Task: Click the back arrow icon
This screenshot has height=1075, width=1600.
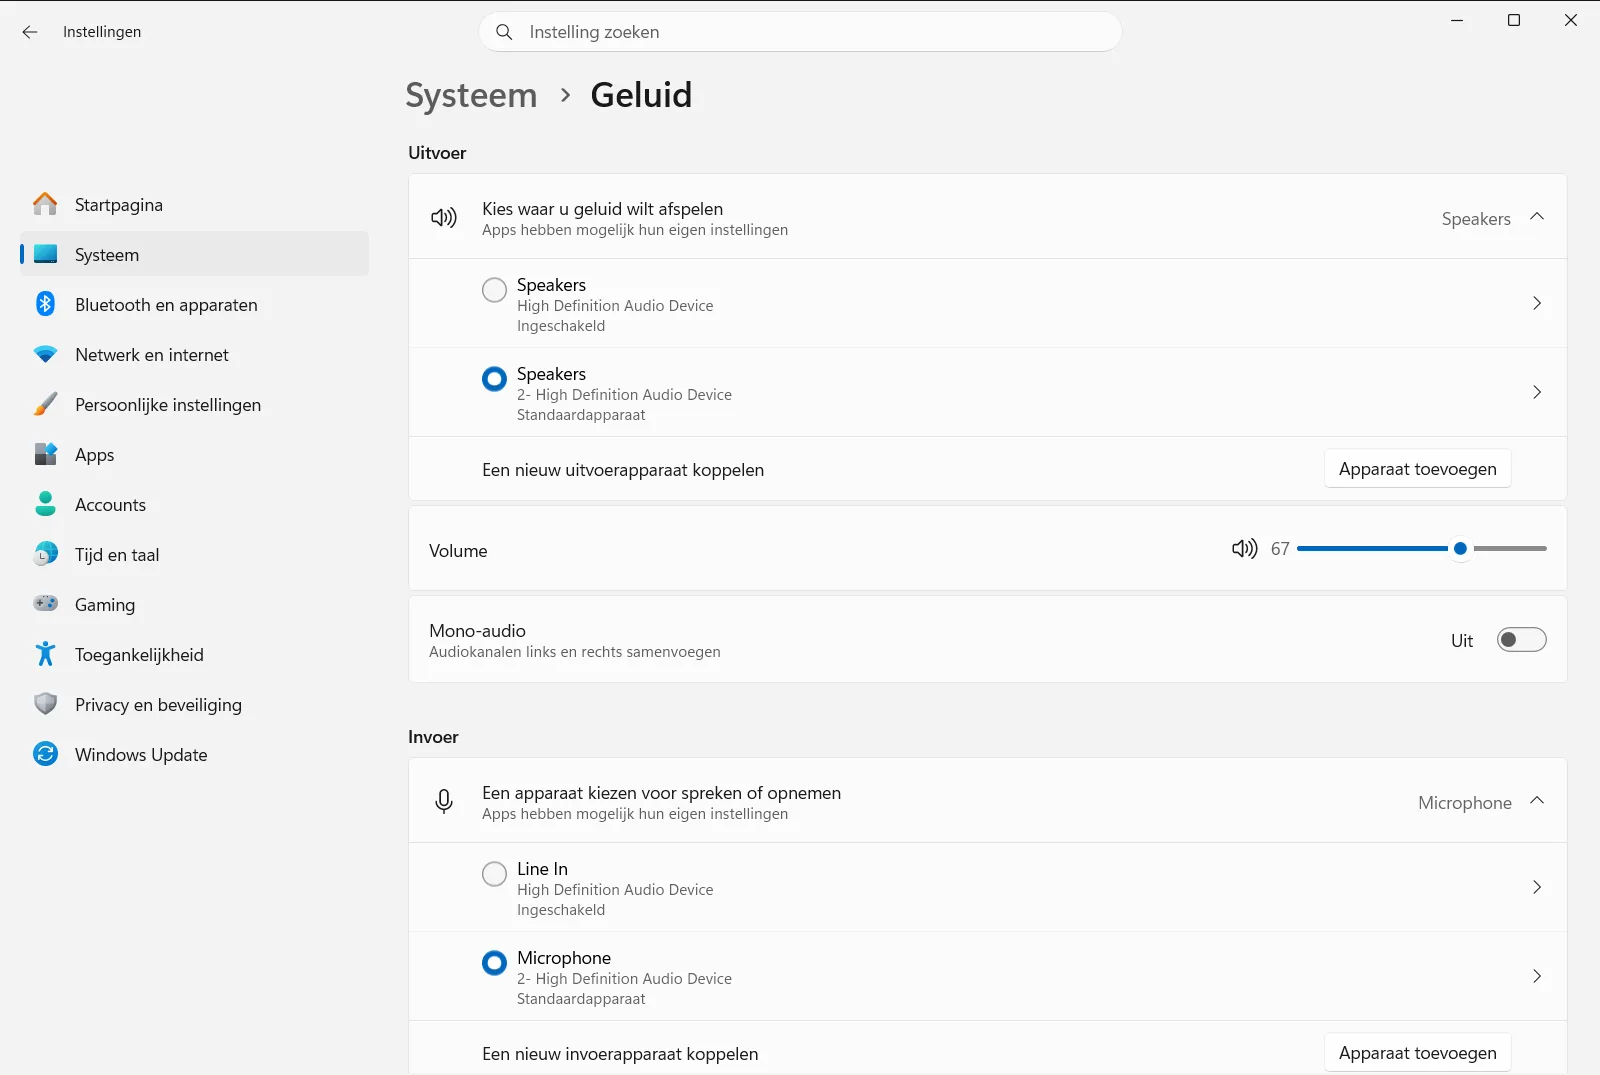Action: [30, 32]
